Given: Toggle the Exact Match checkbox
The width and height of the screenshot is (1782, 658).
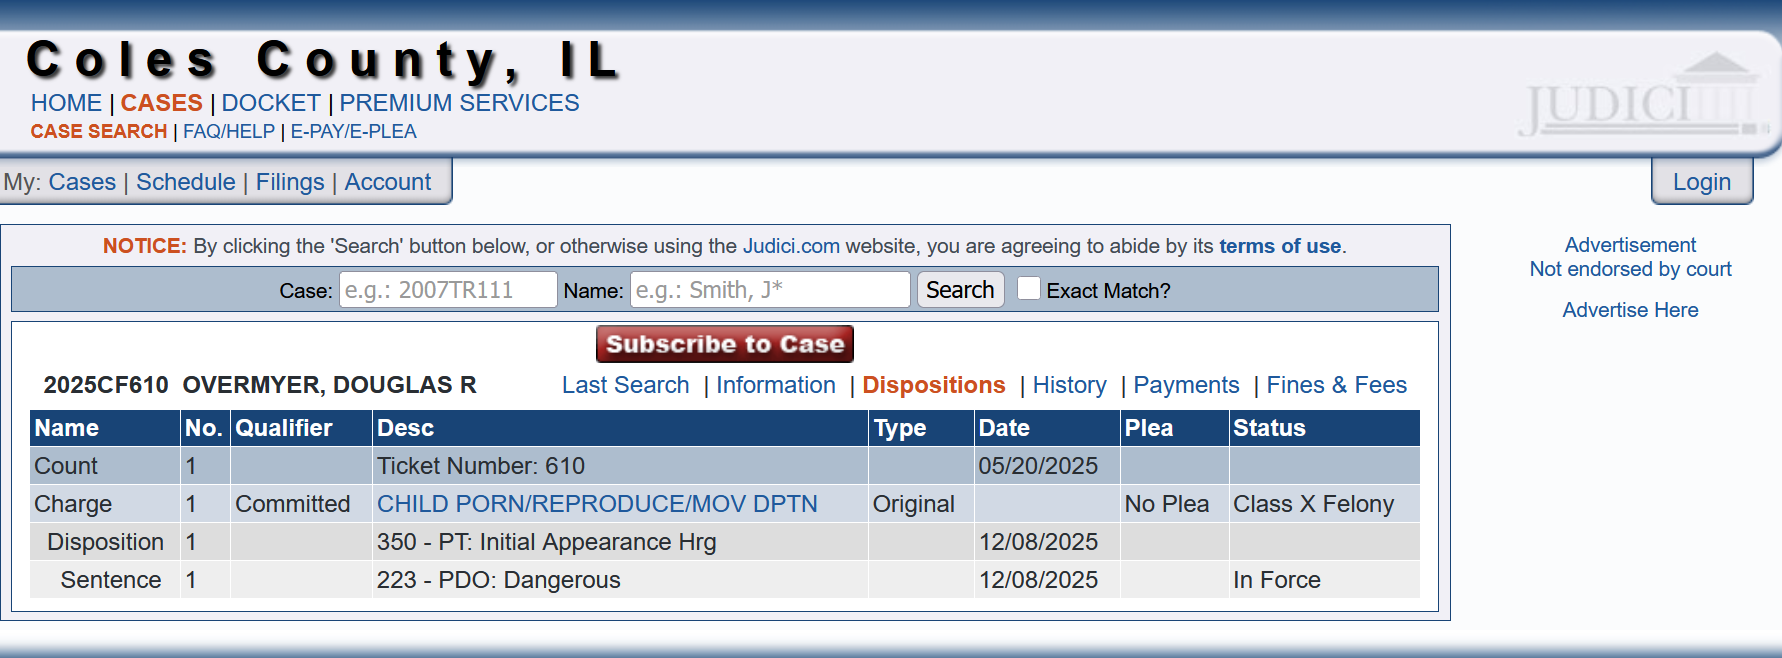Looking at the screenshot, I should coord(1028,289).
